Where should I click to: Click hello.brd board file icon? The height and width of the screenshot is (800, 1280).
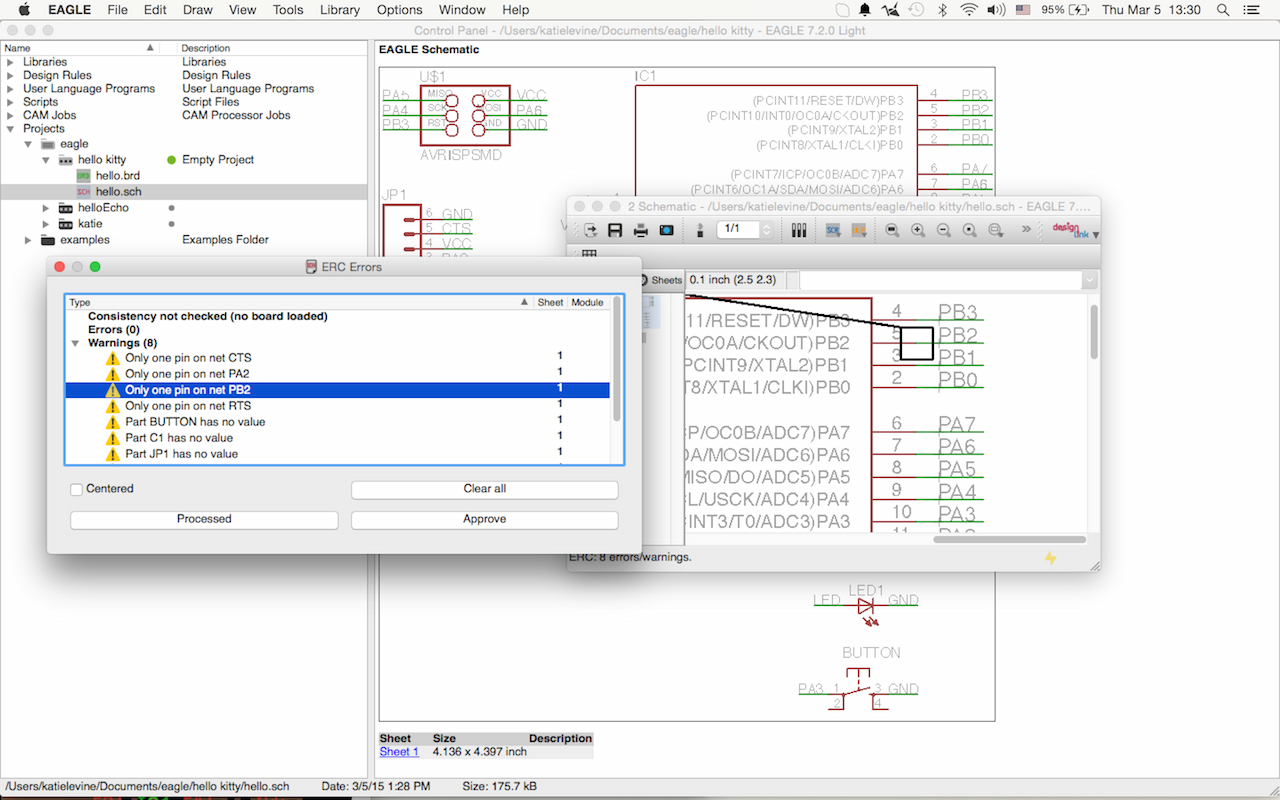click(x=83, y=175)
